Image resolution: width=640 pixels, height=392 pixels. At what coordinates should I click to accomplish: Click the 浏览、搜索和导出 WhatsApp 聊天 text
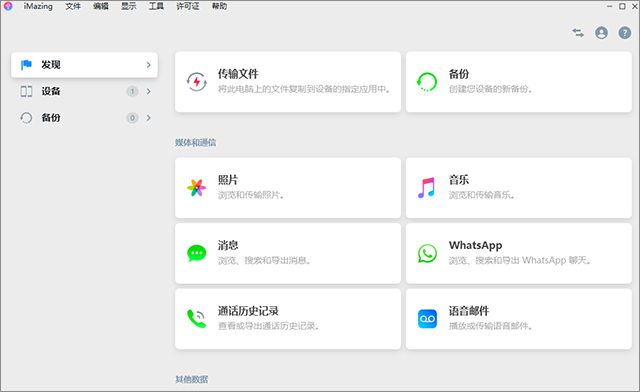click(x=520, y=261)
